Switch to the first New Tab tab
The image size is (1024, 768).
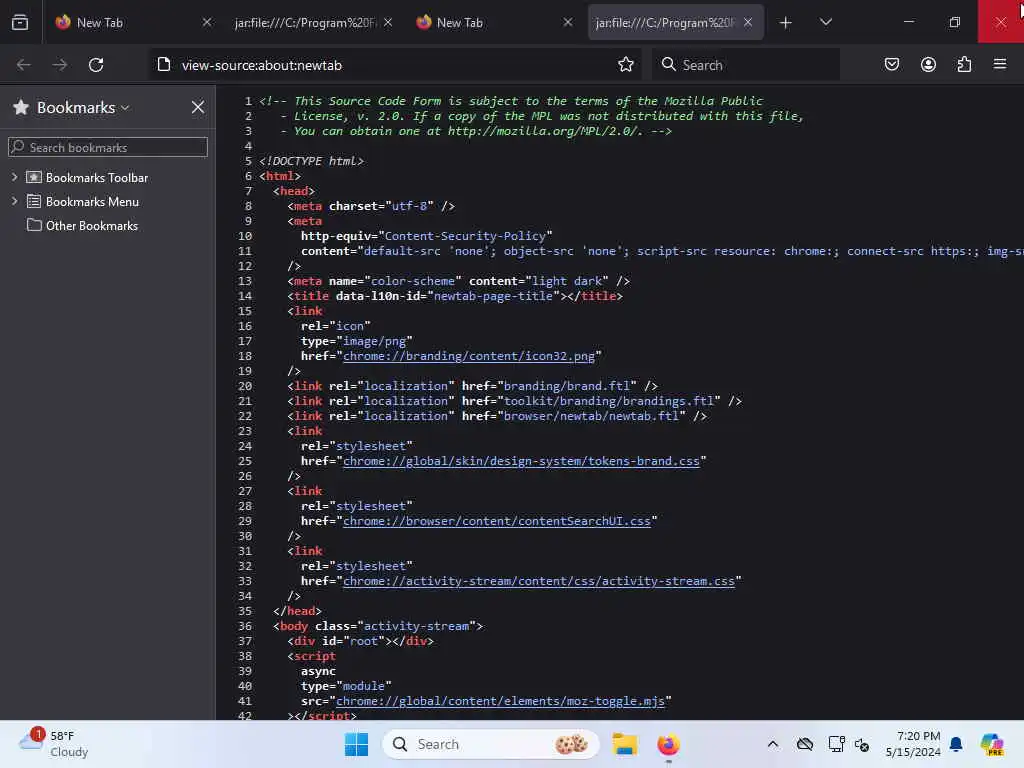[131, 22]
